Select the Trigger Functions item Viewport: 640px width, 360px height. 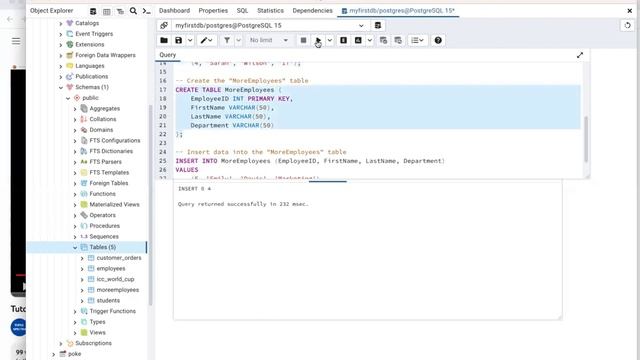[x=112, y=311]
